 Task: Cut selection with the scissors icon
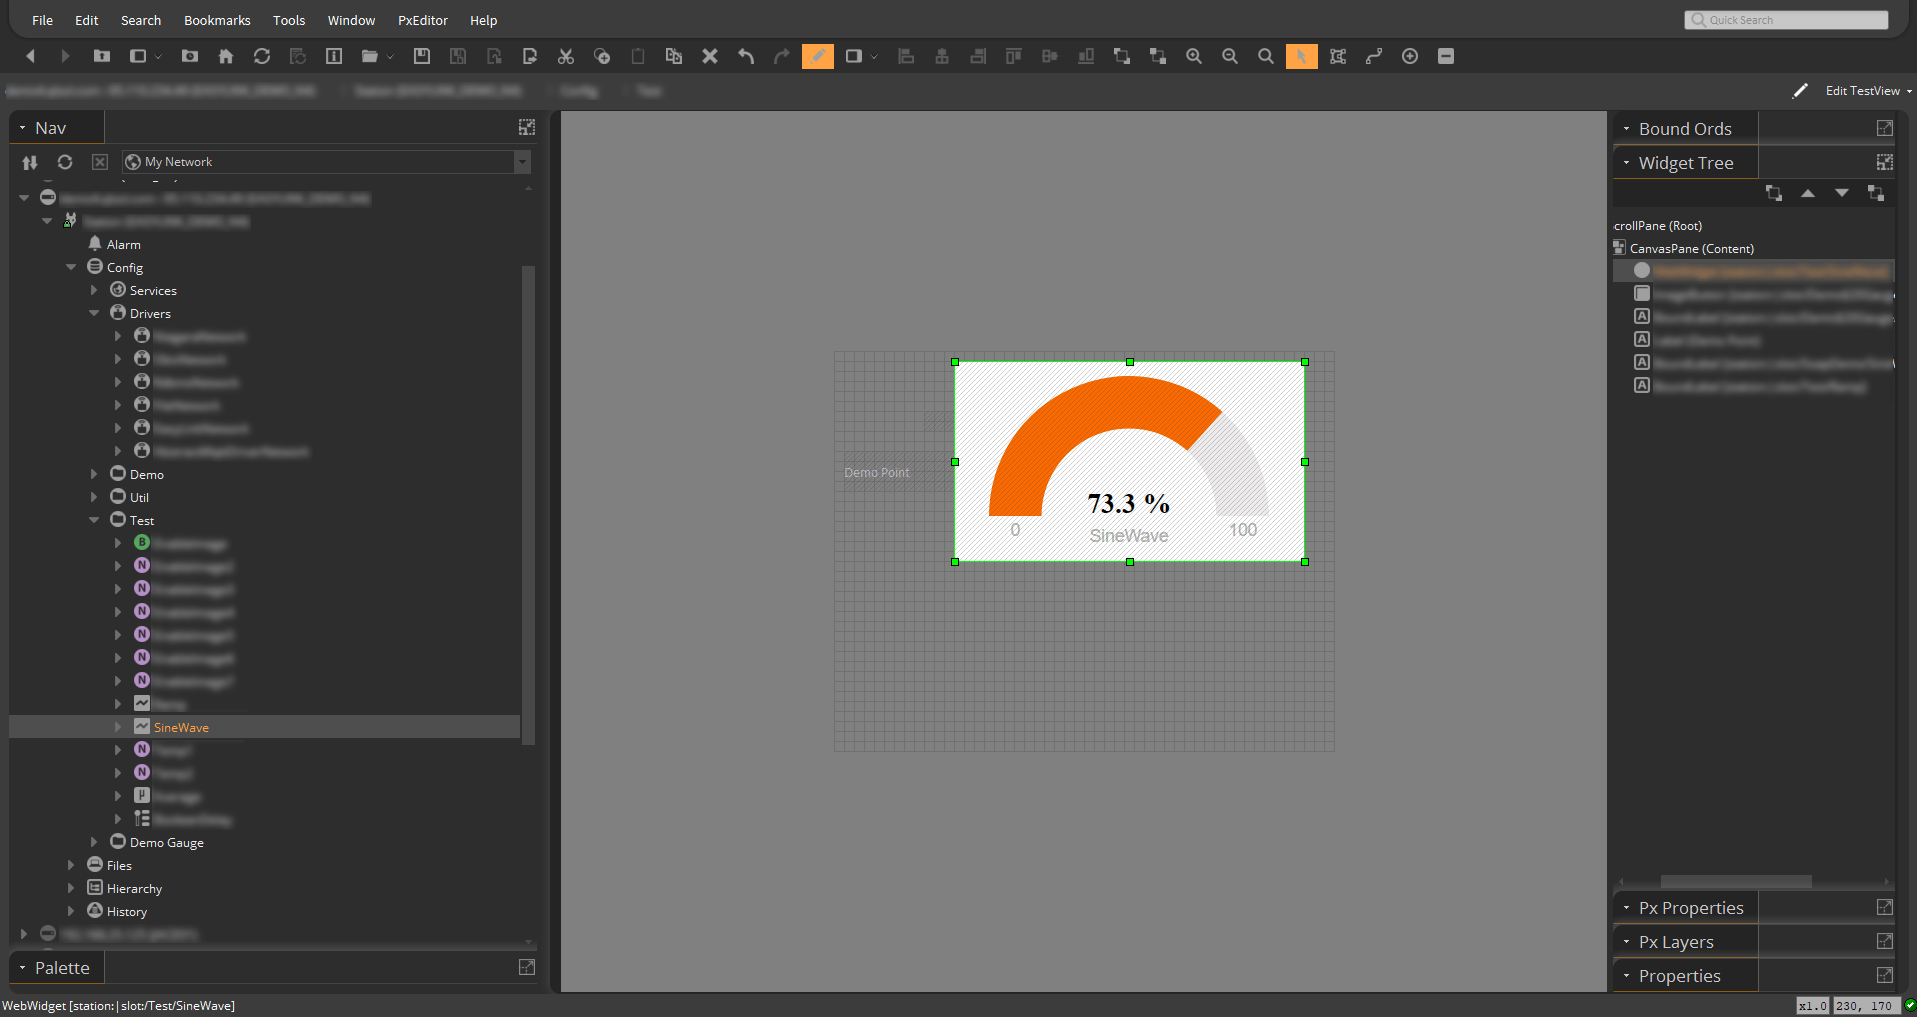tap(566, 56)
